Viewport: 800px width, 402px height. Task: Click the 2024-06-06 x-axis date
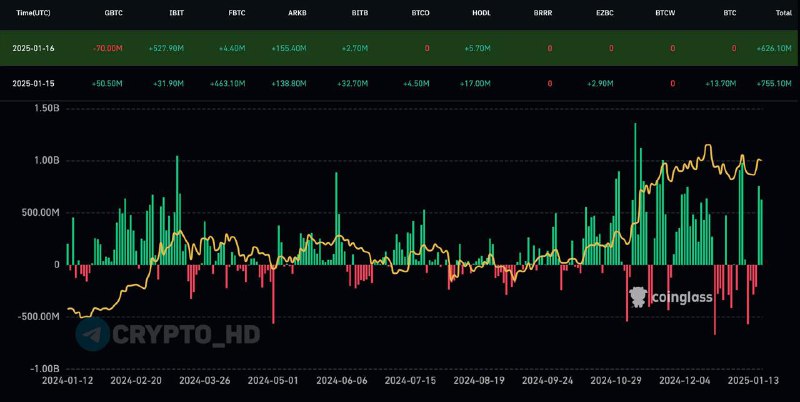click(x=342, y=381)
